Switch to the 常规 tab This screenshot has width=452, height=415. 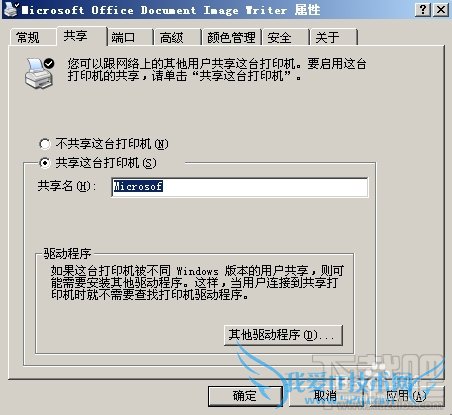tap(32, 37)
